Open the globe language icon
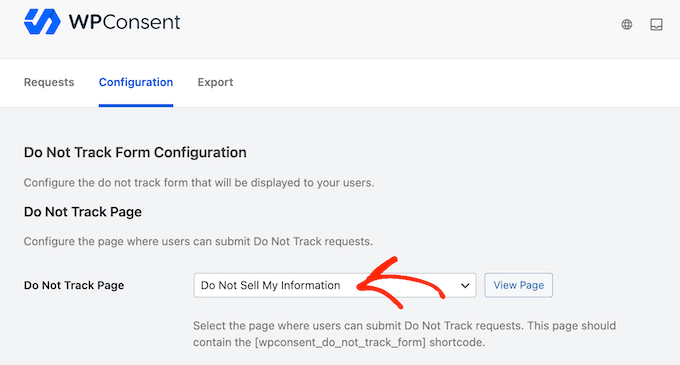The height and width of the screenshot is (365, 680). coord(627,24)
